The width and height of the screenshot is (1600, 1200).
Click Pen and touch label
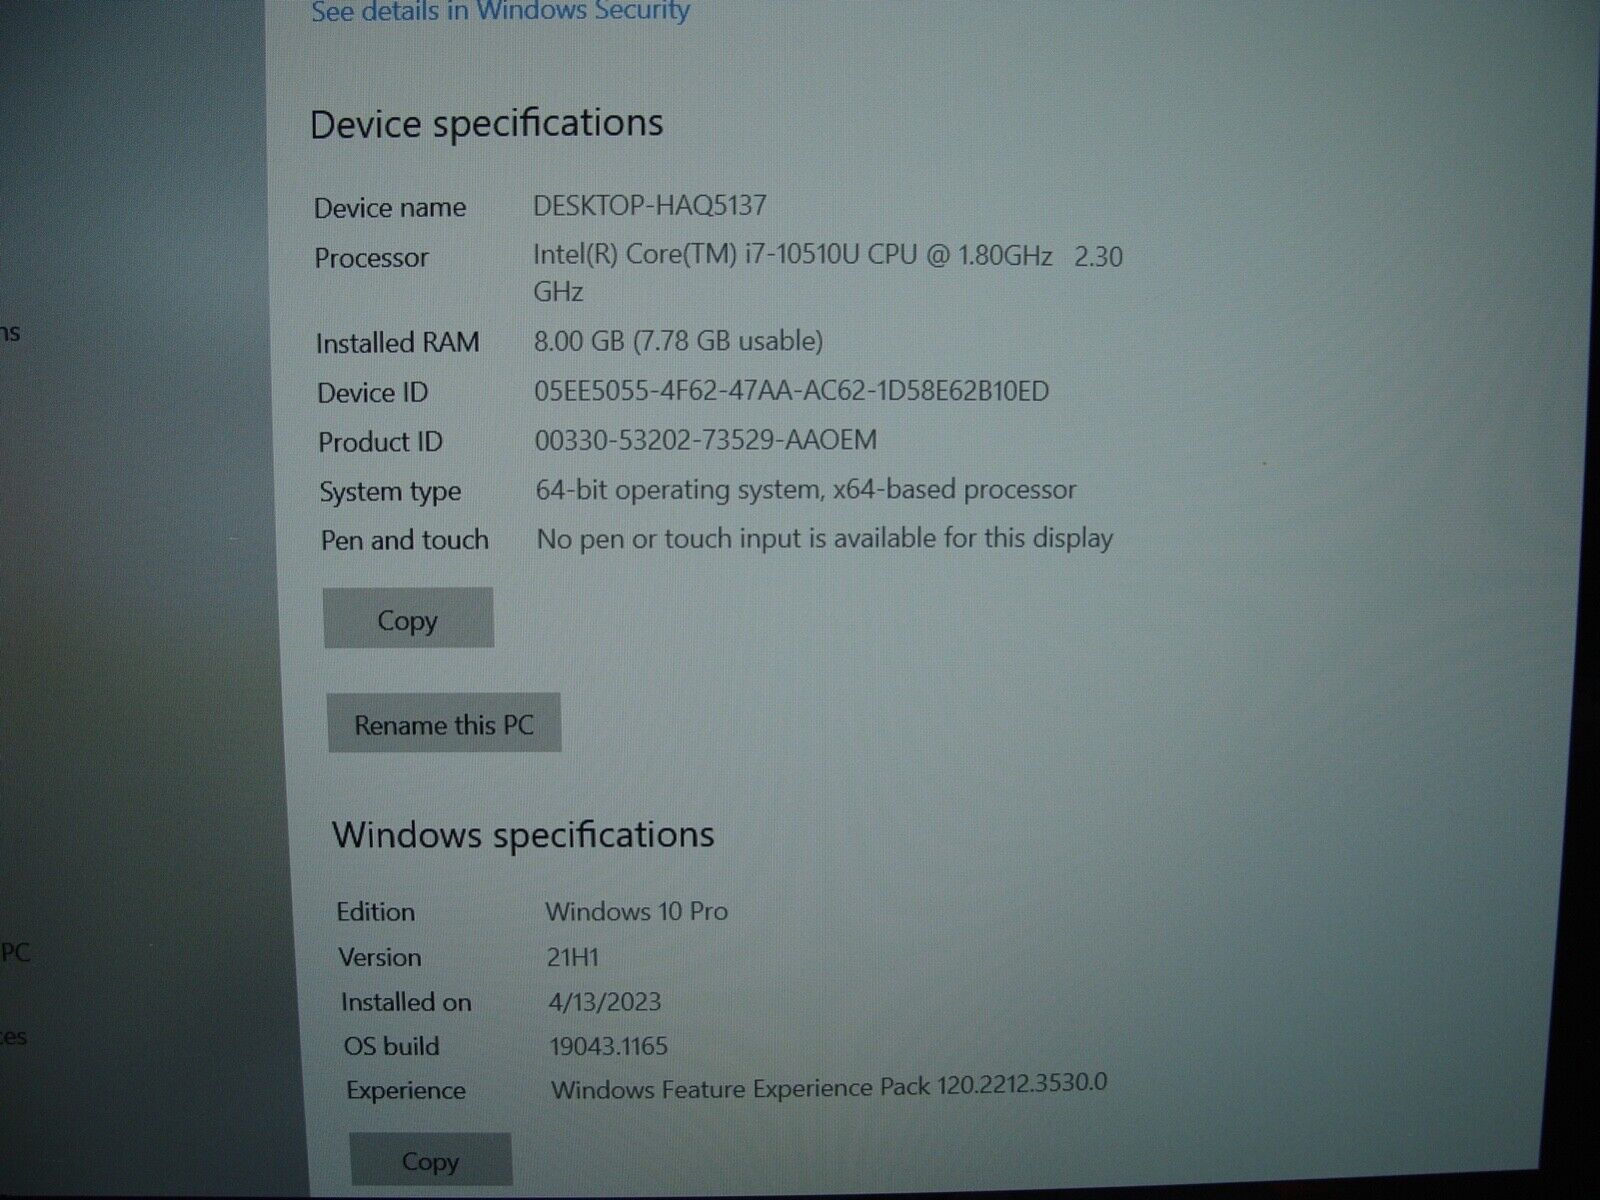tap(404, 540)
